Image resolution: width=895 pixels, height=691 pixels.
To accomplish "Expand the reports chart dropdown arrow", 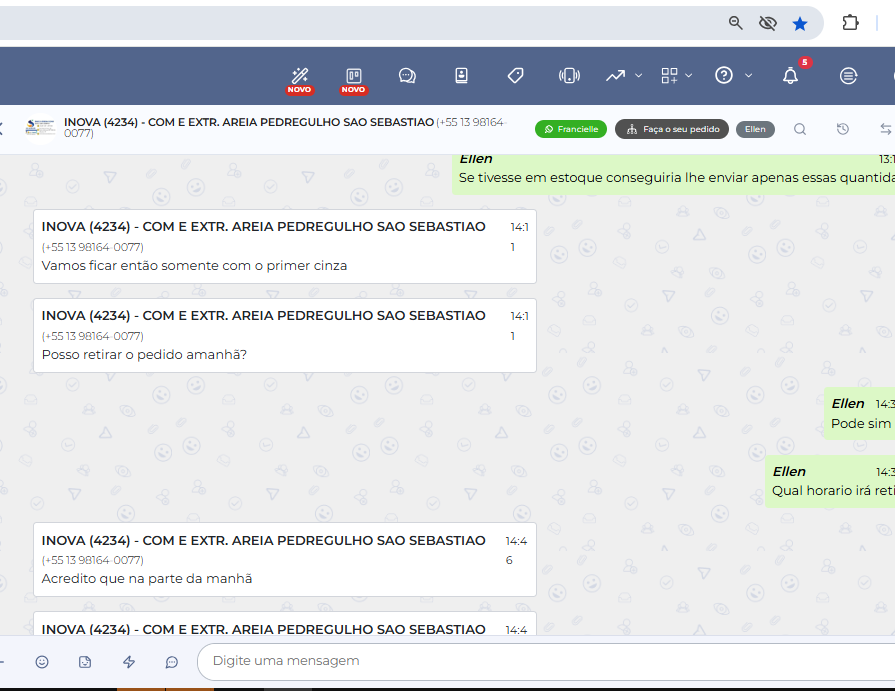I will [x=639, y=76].
